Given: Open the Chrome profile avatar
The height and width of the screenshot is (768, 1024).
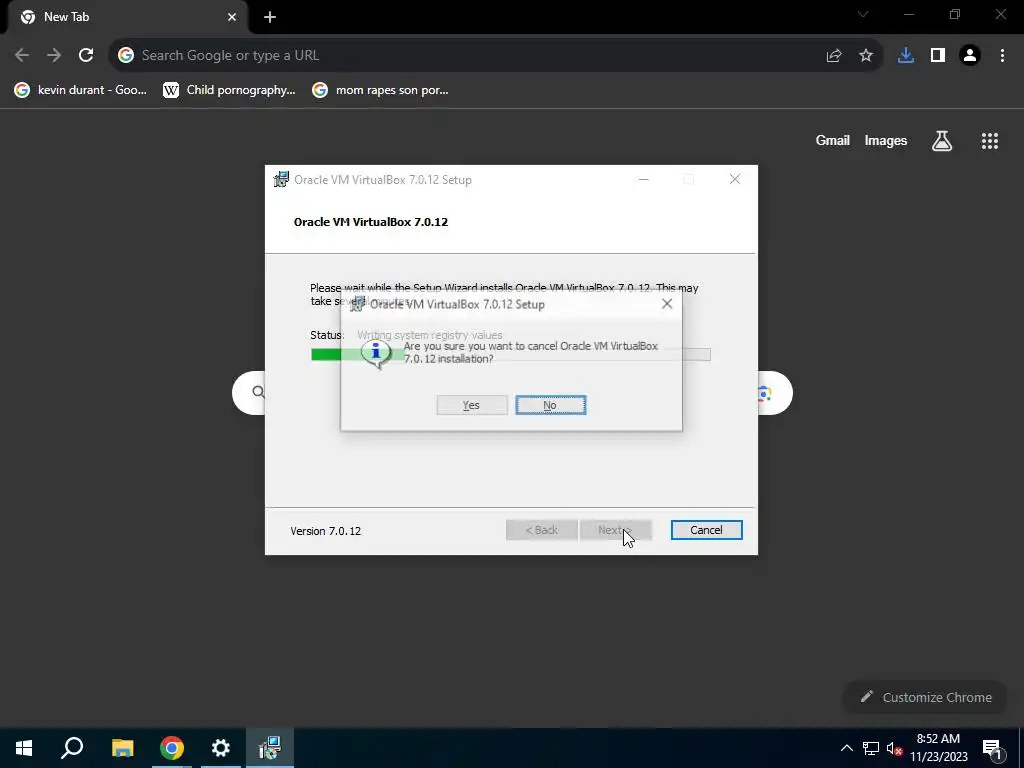Looking at the screenshot, I should point(970,56).
